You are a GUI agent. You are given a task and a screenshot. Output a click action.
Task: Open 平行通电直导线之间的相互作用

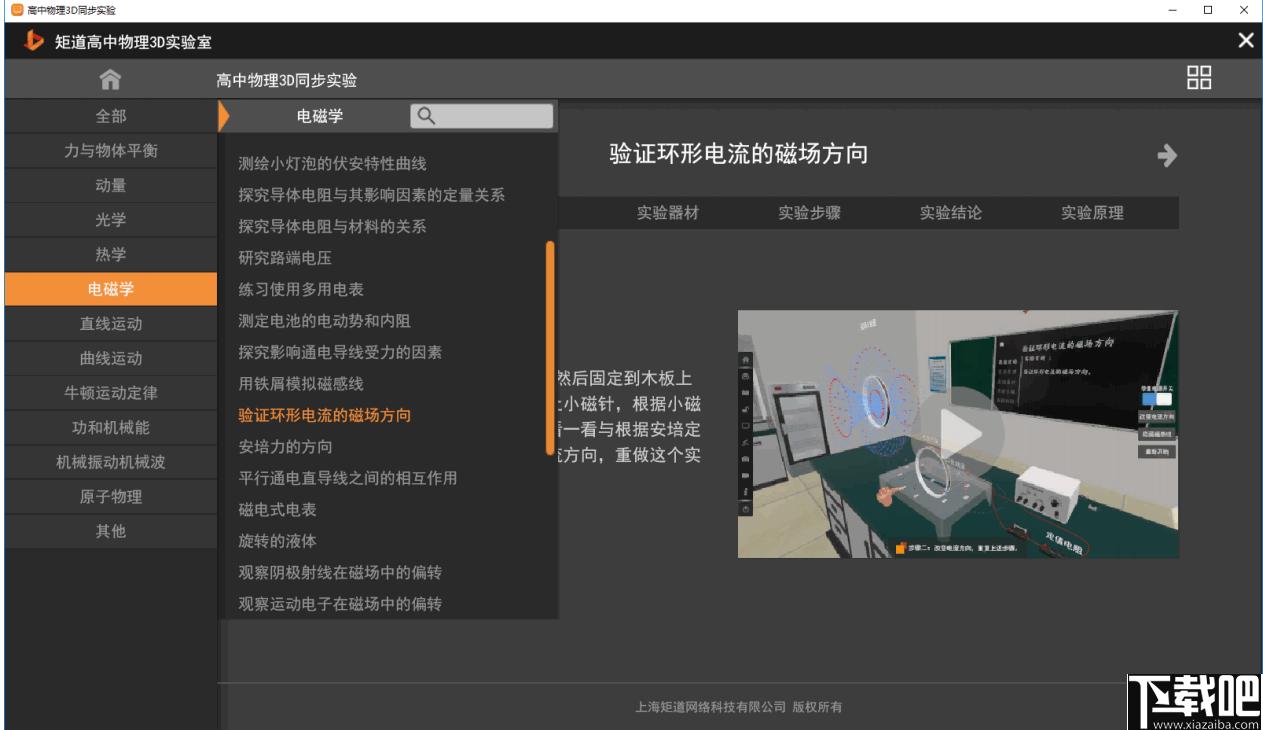tap(348, 478)
